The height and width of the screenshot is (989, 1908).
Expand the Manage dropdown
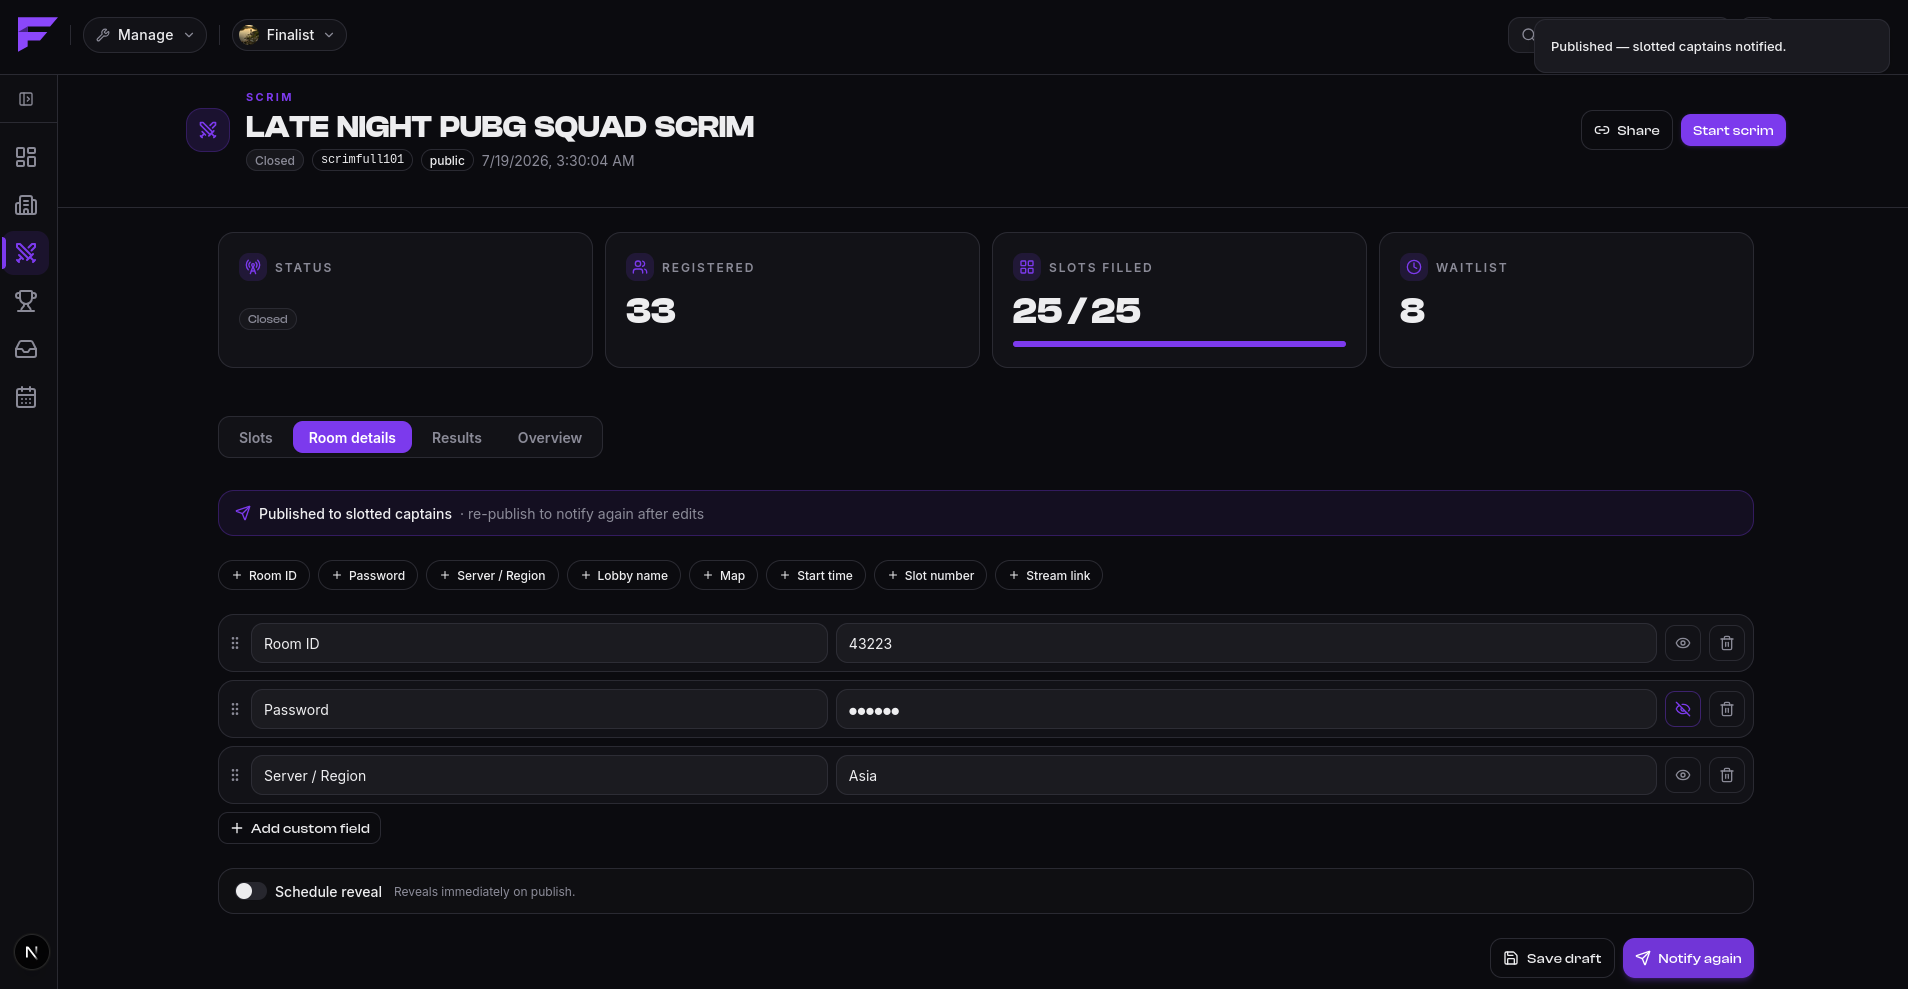(x=145, y=35)
